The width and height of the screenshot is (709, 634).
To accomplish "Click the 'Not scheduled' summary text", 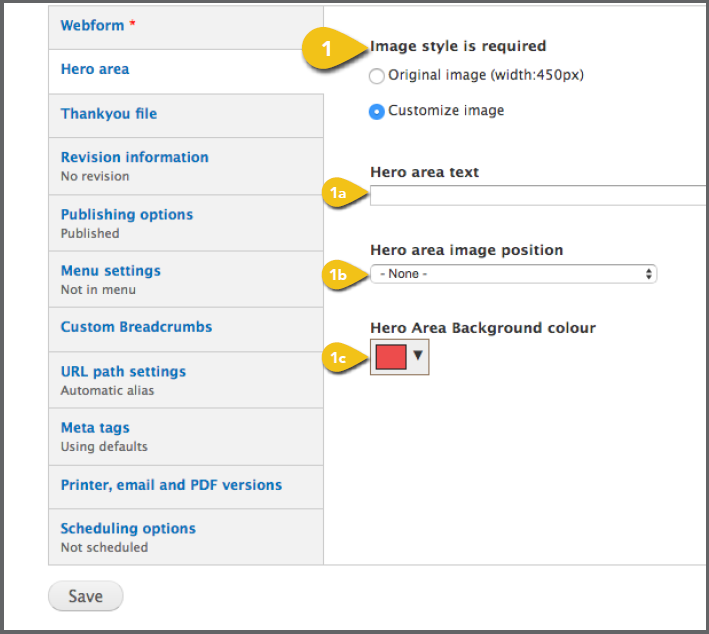I will pyautogui.click(x=104, y=548).
